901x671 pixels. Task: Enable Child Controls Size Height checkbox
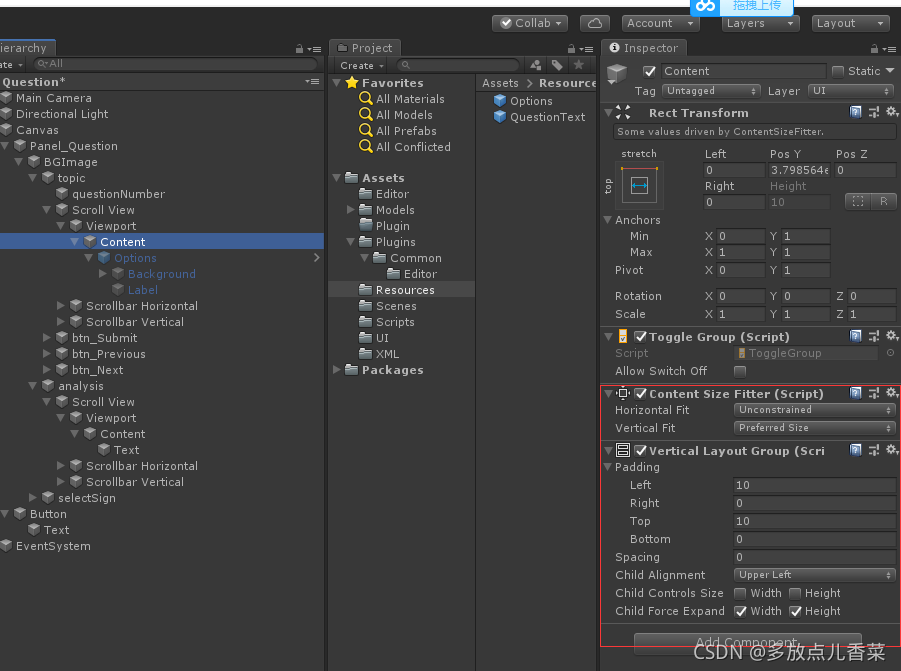click(x=795, y=593)
